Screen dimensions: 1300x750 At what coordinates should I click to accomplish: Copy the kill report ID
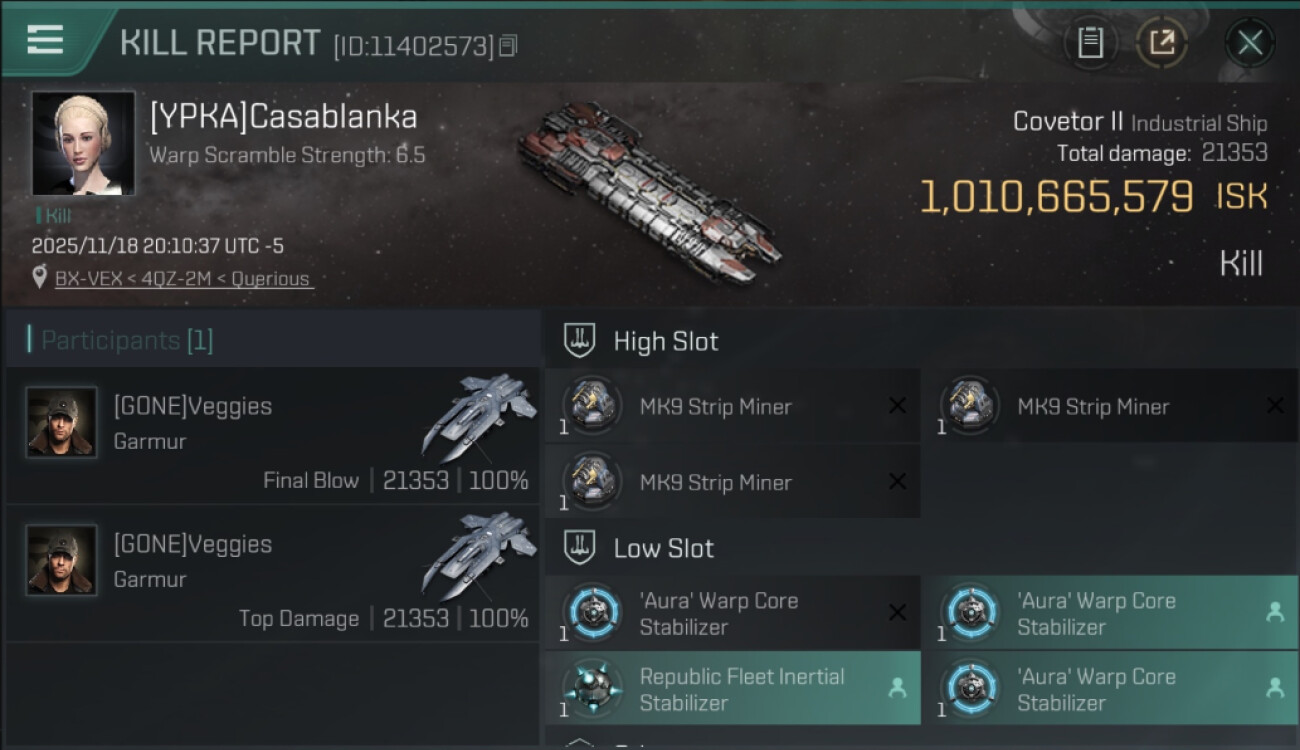[508, 46]
